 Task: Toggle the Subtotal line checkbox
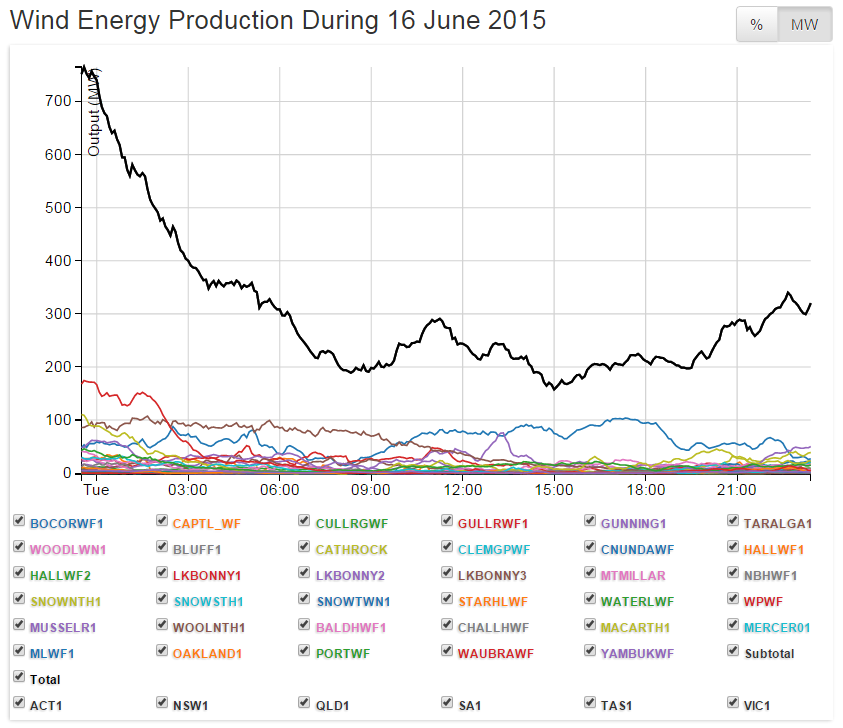coord(734,652)
